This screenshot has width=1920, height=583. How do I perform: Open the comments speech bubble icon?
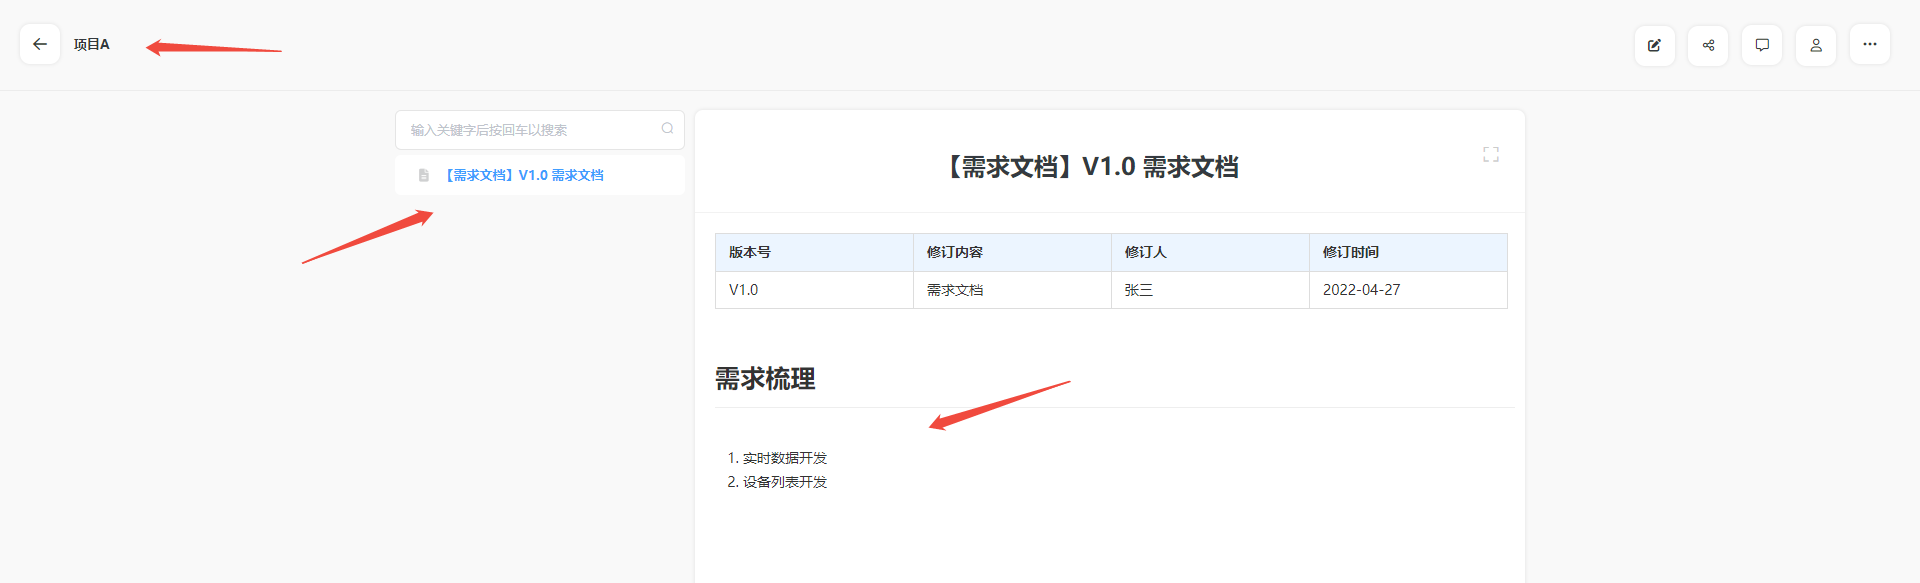(x=1762, y=45)
